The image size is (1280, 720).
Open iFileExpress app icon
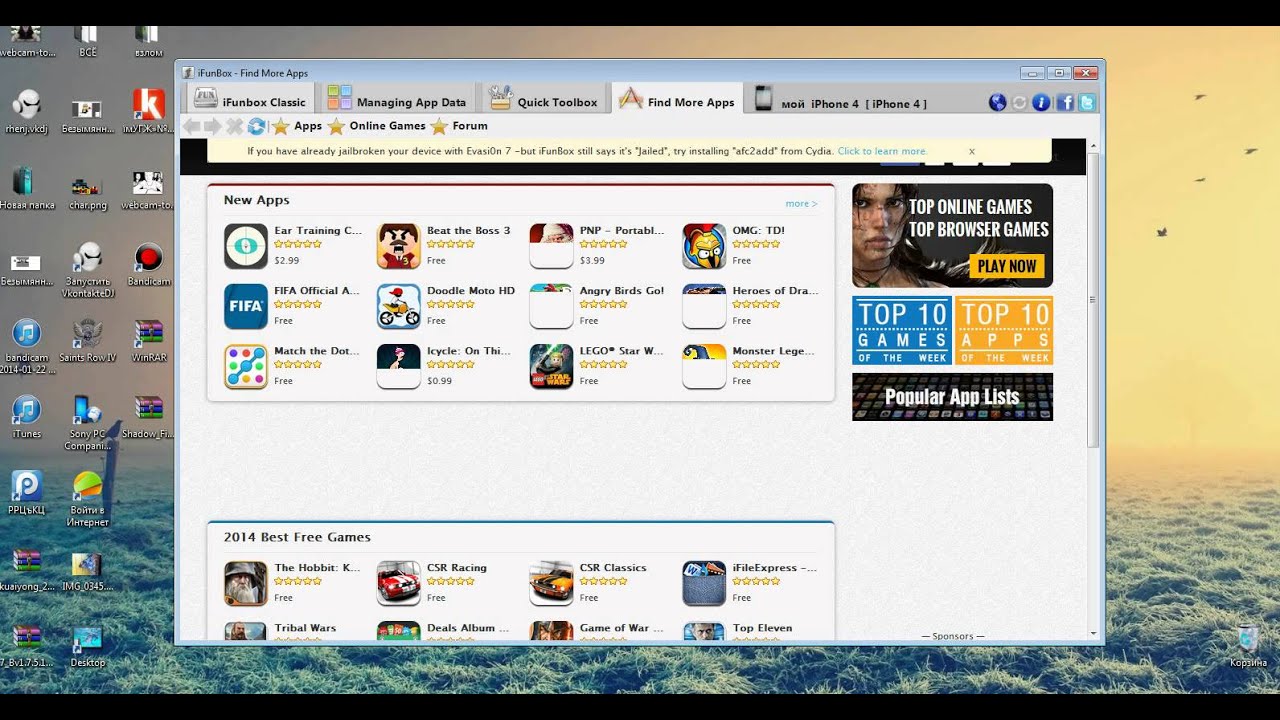coord(704,583)
